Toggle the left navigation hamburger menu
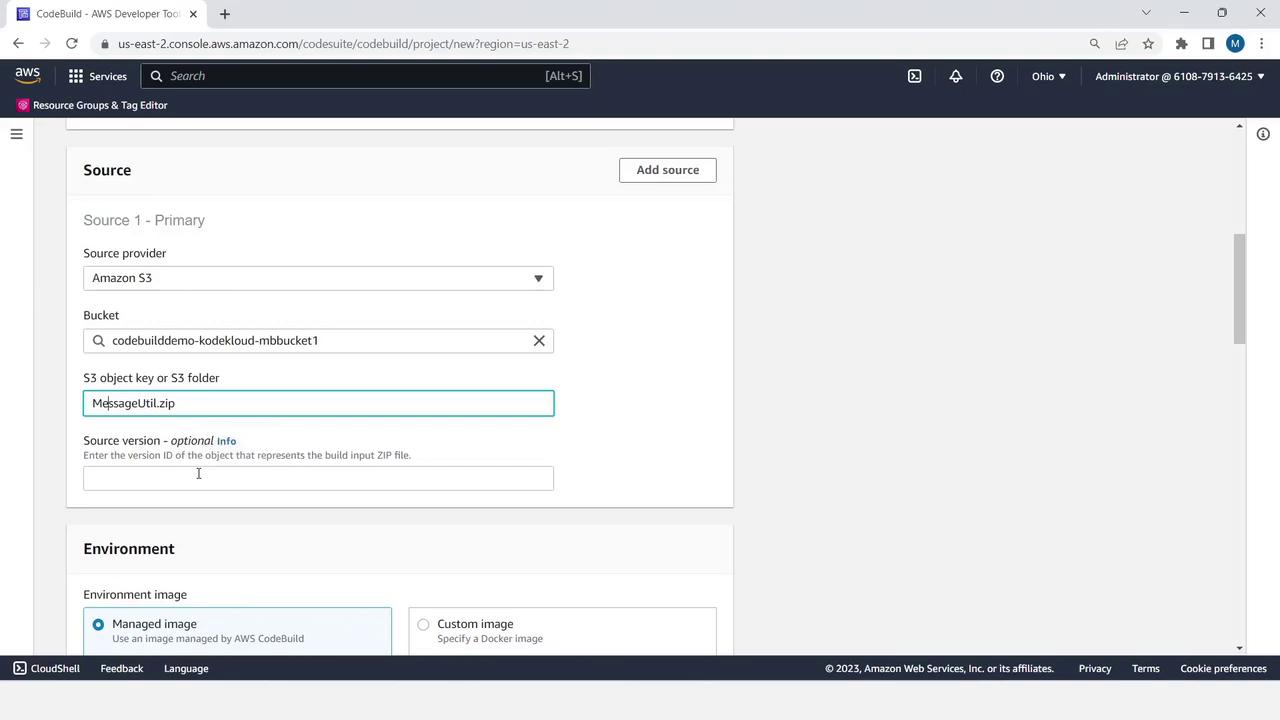Image resolution: width=1280 pixels, height=720 pixels. (16, 134)
